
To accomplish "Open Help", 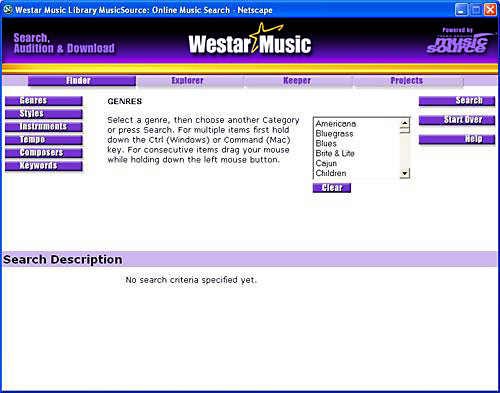I will tap(457, 139).
